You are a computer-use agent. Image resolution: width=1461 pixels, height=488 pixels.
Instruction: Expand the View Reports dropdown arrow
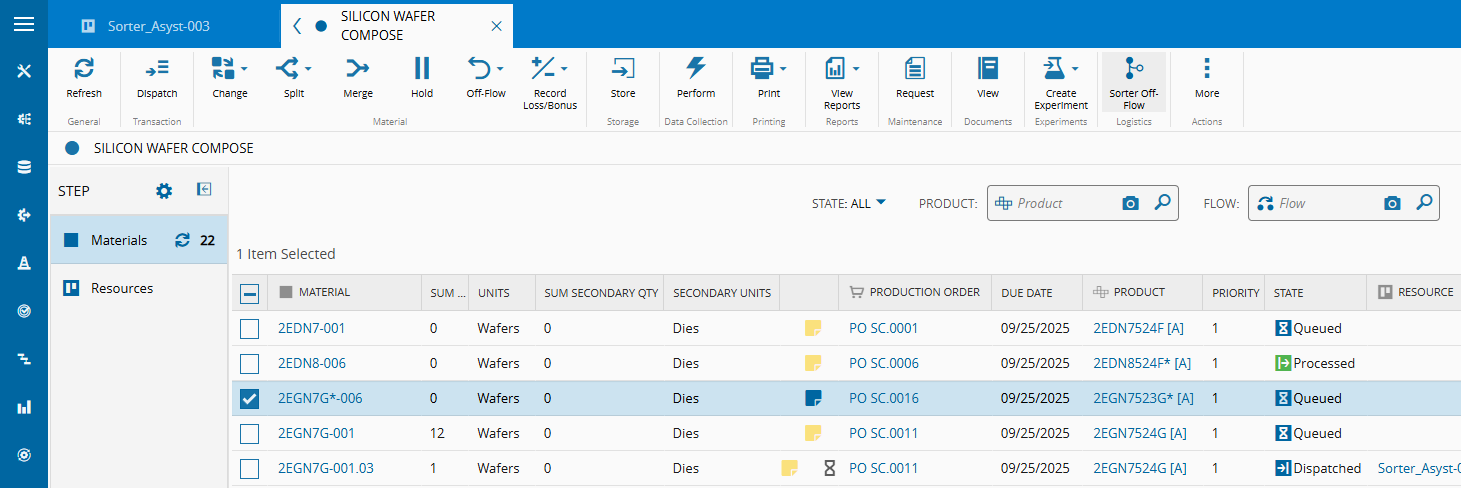(x=856, y=69)
